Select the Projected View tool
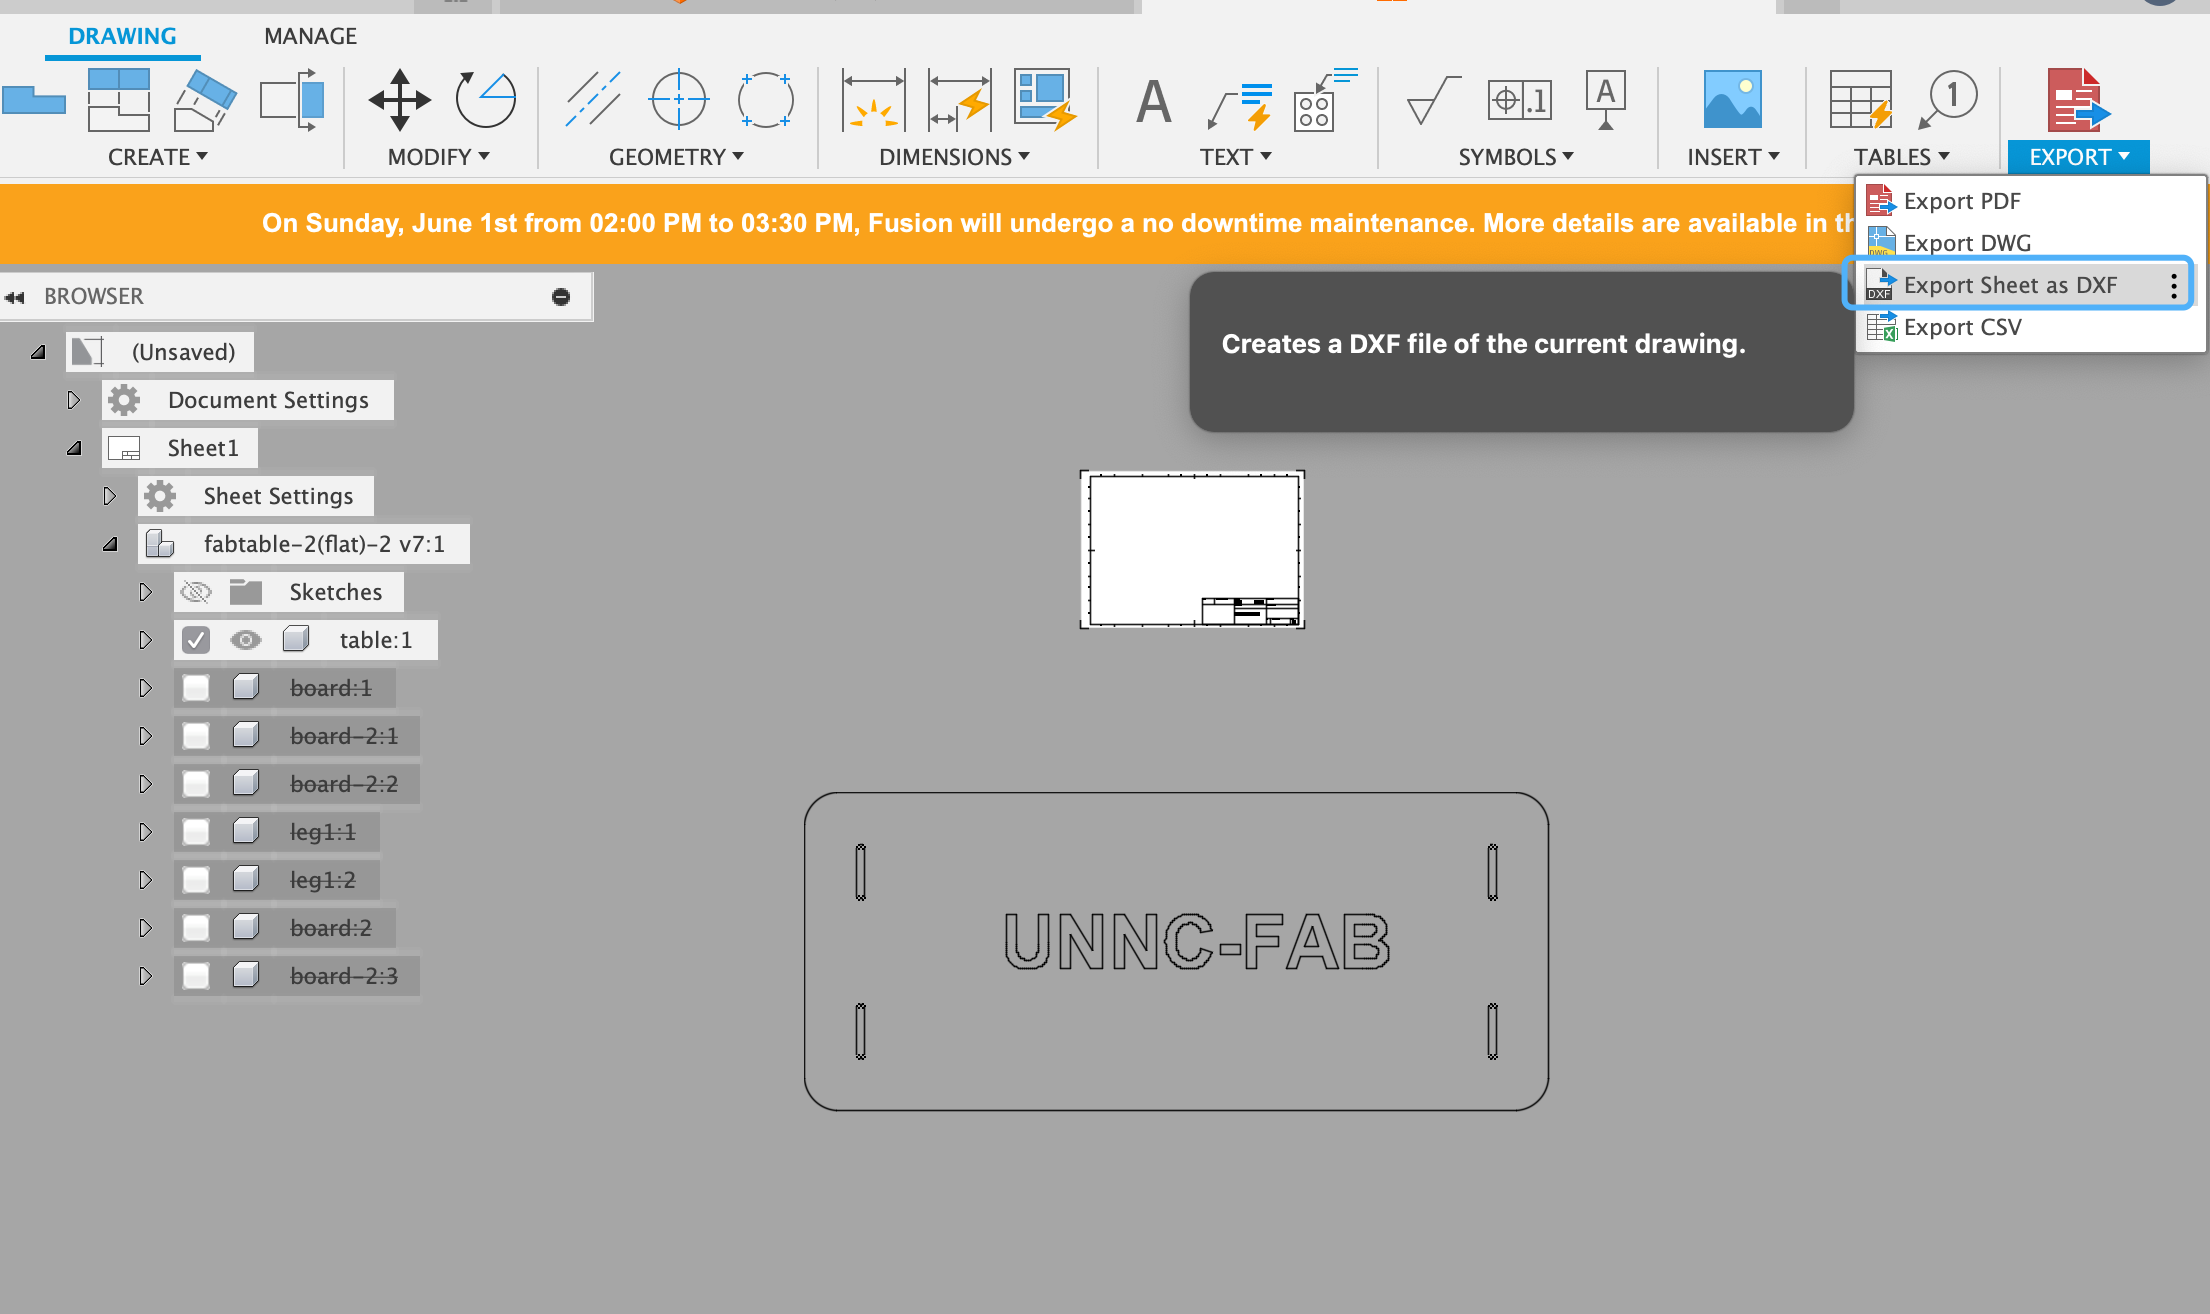2210x1314 pixels. (x=119, y=99)
